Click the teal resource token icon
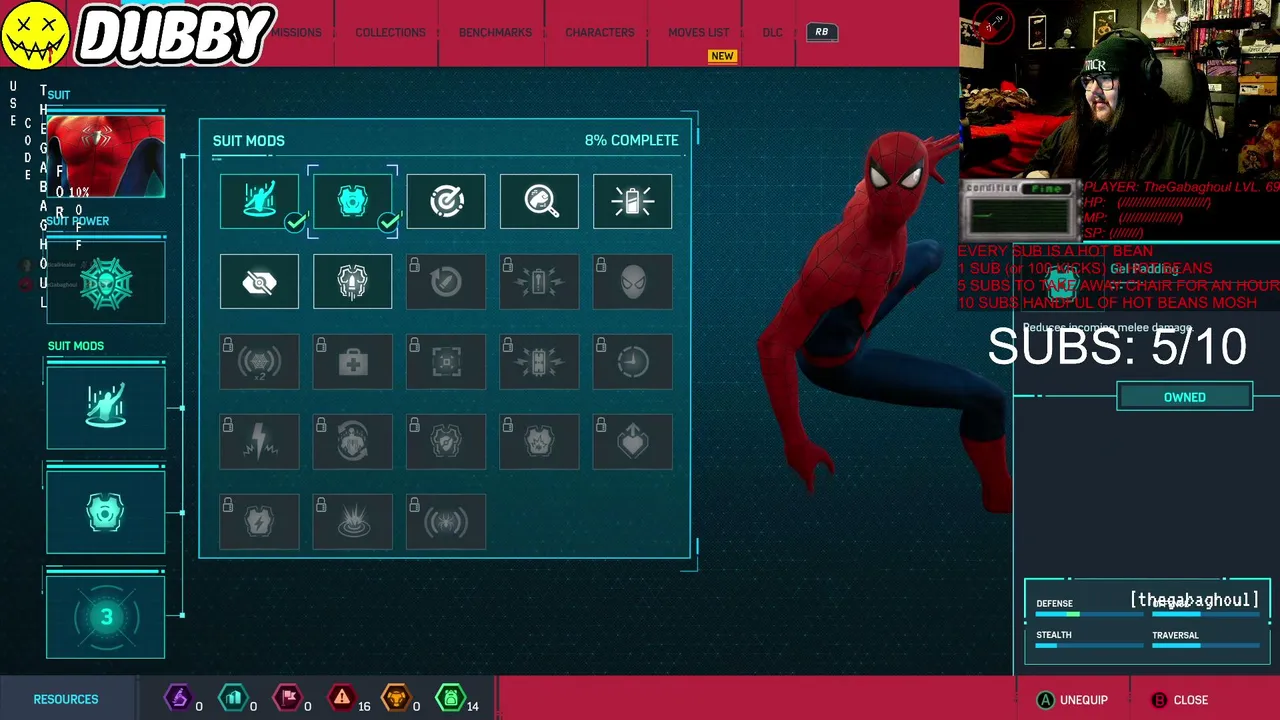Screen dimensions: 1280x720 tap(233, 698)
